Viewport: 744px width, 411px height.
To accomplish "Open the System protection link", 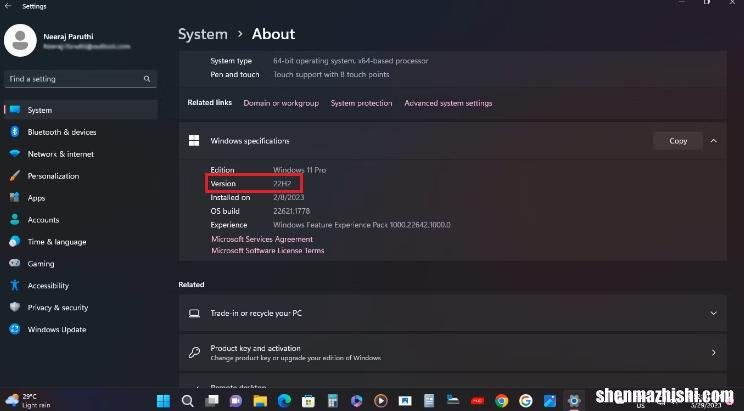I will [x=362, y=103].
